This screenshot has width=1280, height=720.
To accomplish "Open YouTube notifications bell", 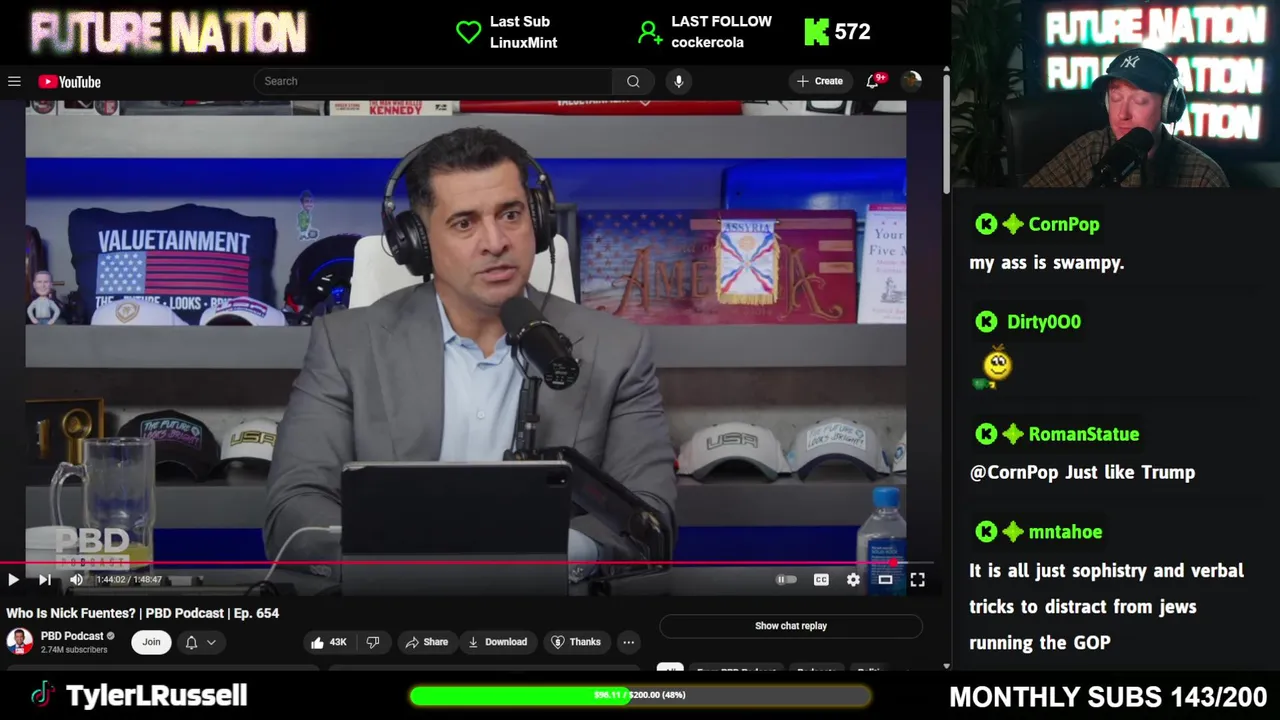I will pyautogui.click(x=873, y=81).
